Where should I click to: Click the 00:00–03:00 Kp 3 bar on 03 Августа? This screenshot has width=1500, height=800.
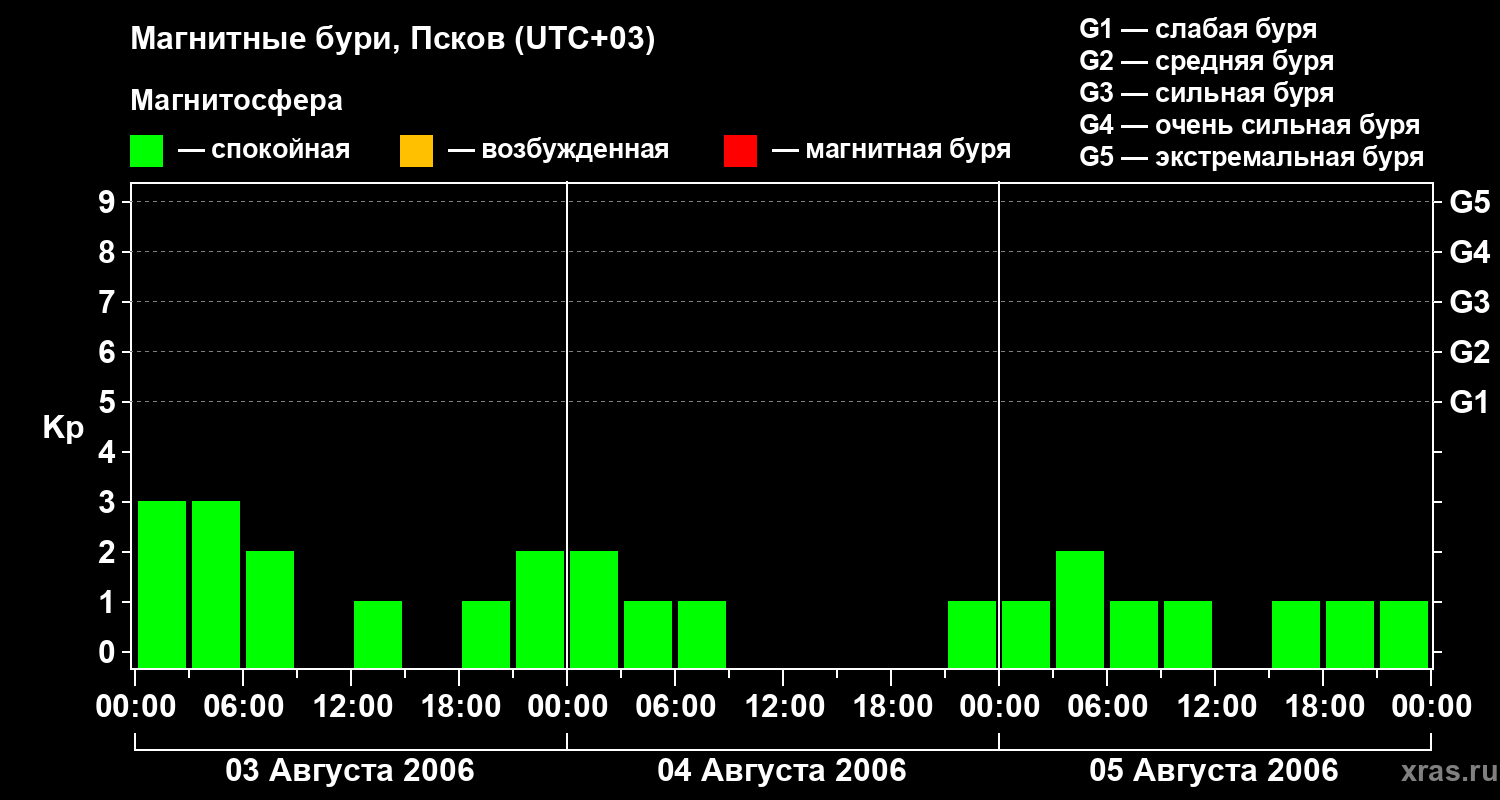point(162,584)
